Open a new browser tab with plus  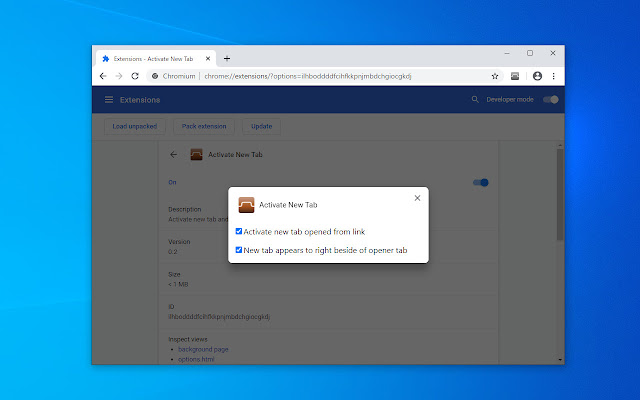click(x=227, y=59)
